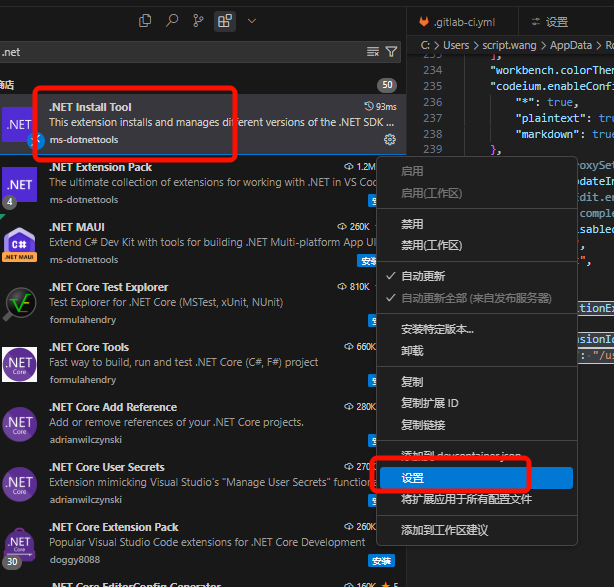Choose 复制扩展 ID menu entry
This screenshot has width=614, height=587.
point(477,403)
